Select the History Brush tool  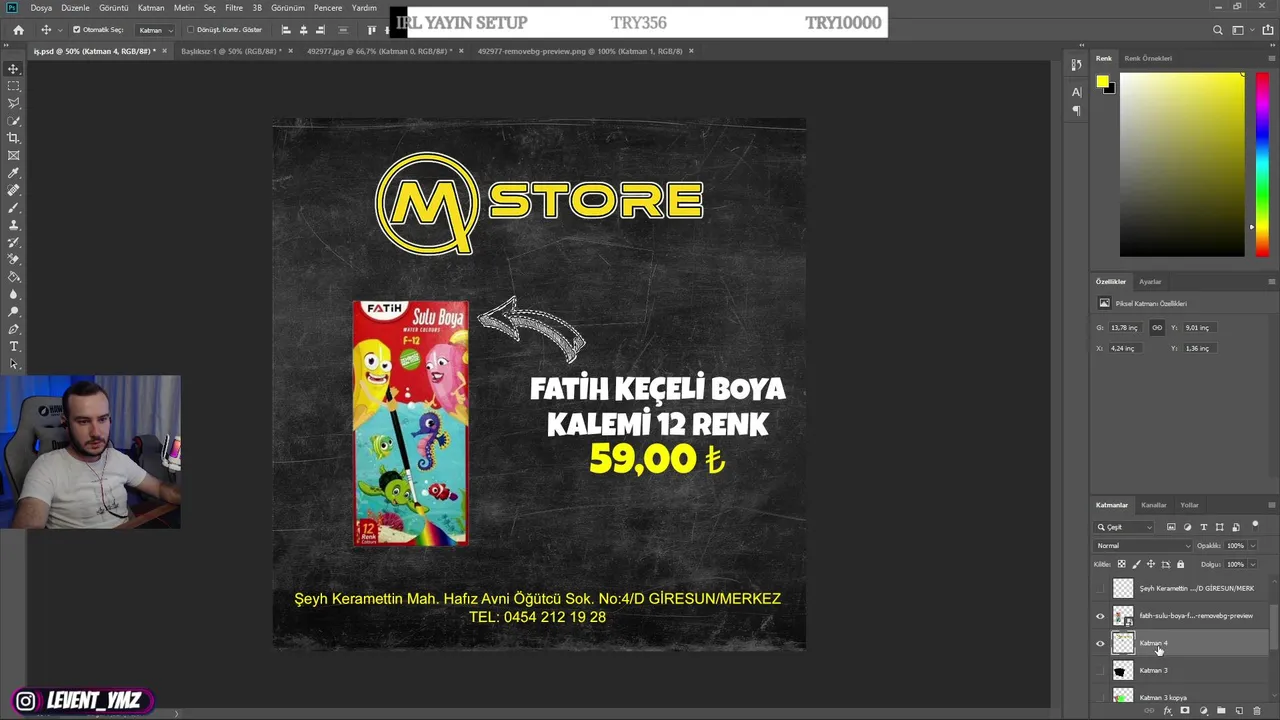13,242
